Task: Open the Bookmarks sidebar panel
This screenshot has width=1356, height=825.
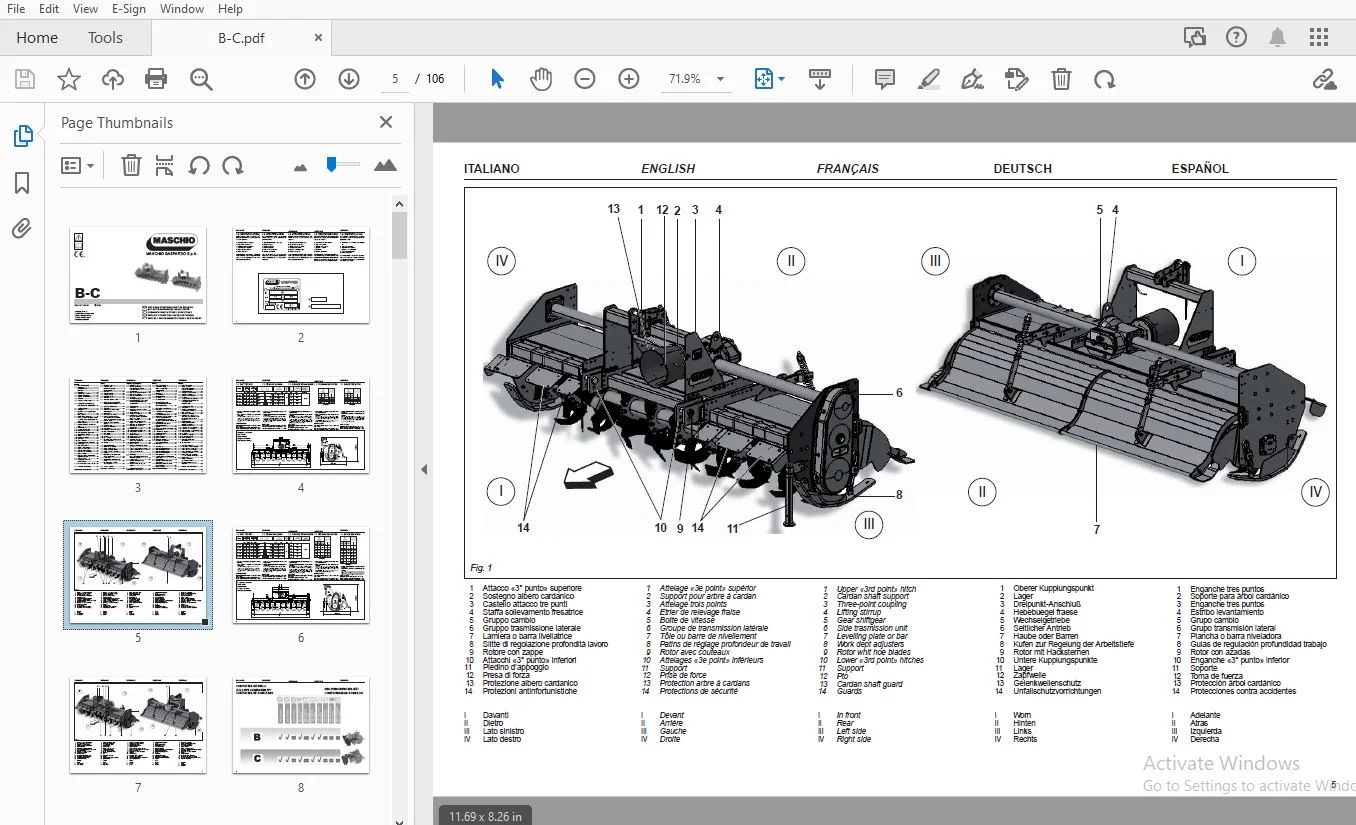Action: point(22,183)
